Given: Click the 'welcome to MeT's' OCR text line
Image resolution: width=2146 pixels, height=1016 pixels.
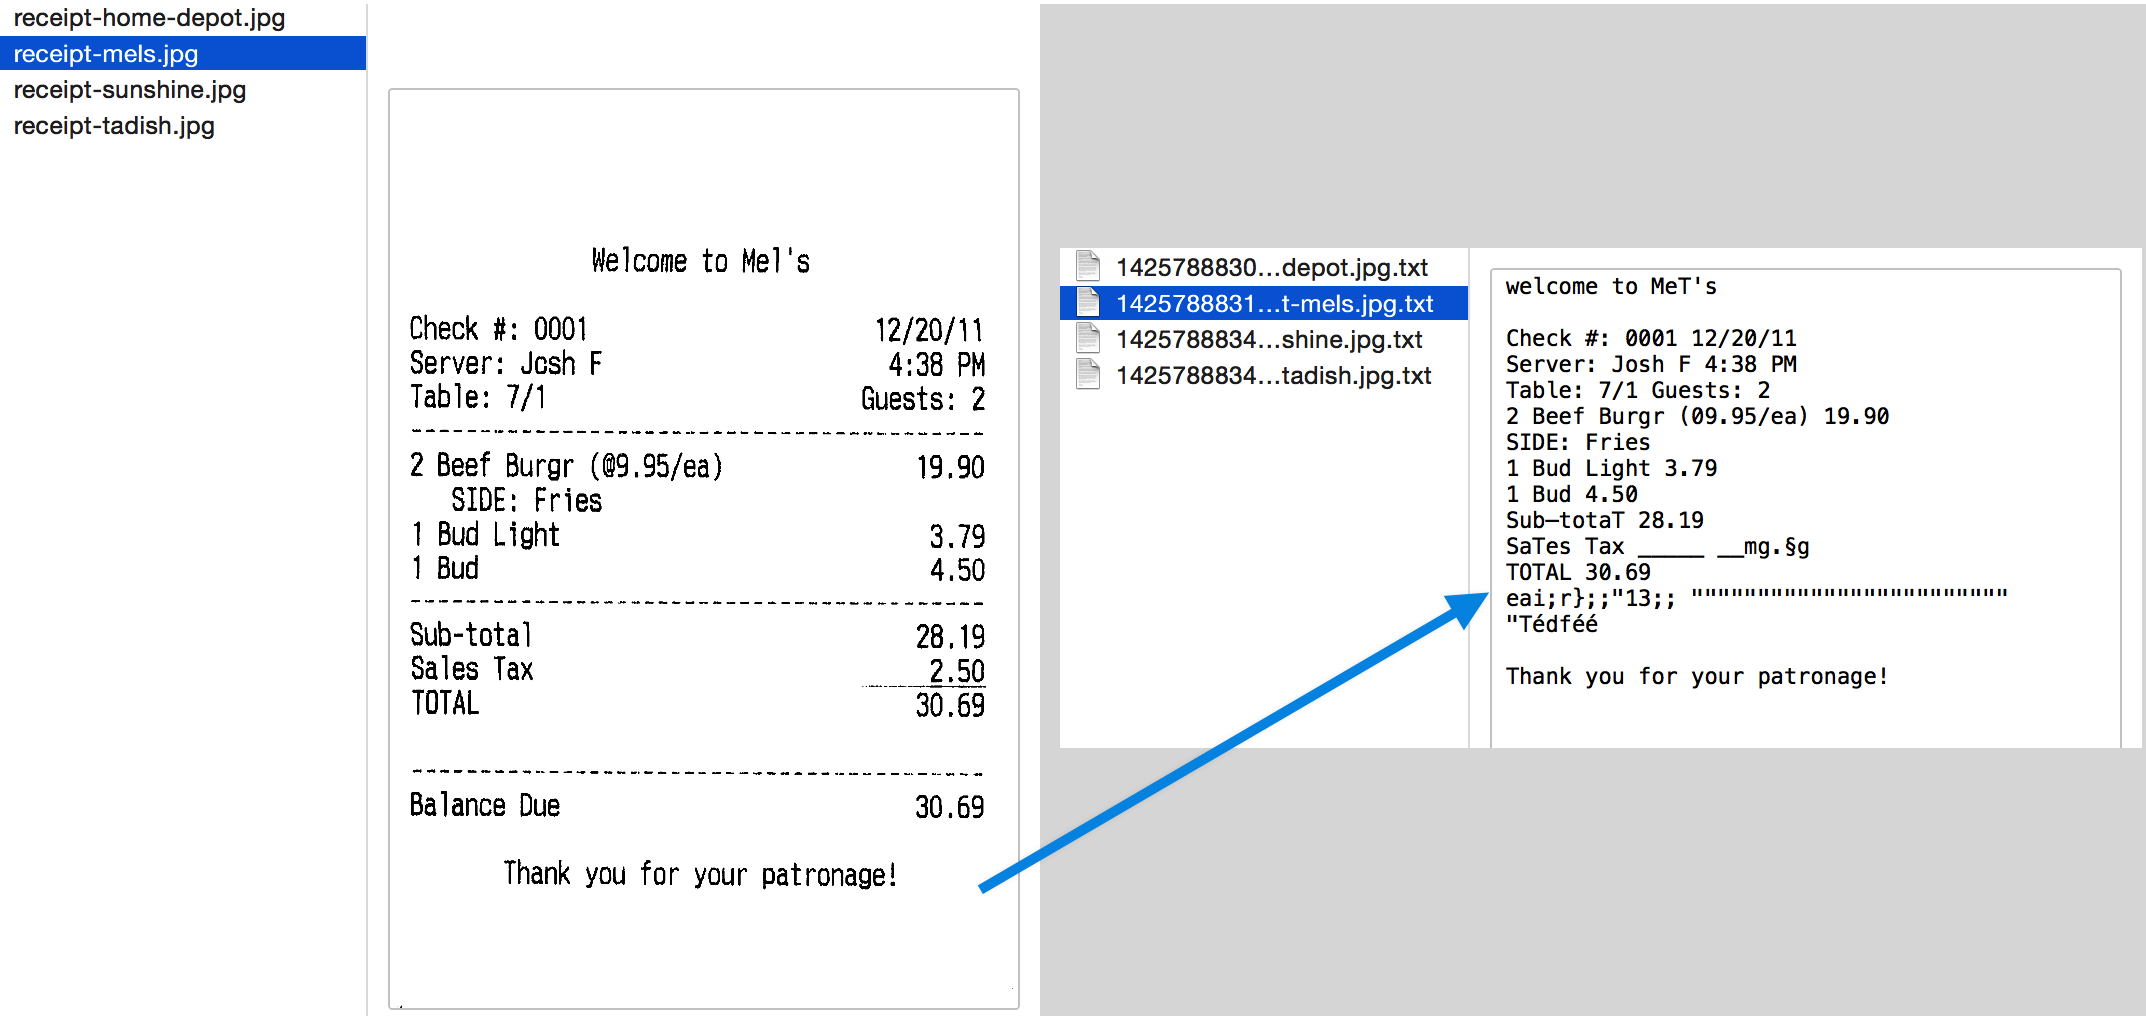Looking at the screenshot, I should 1611,287.
